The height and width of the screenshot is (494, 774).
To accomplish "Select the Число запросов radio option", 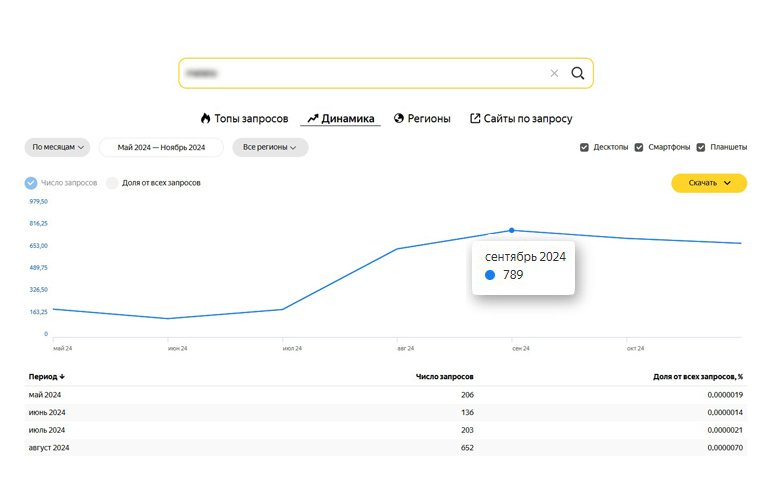I will click(x=31, y=183).
